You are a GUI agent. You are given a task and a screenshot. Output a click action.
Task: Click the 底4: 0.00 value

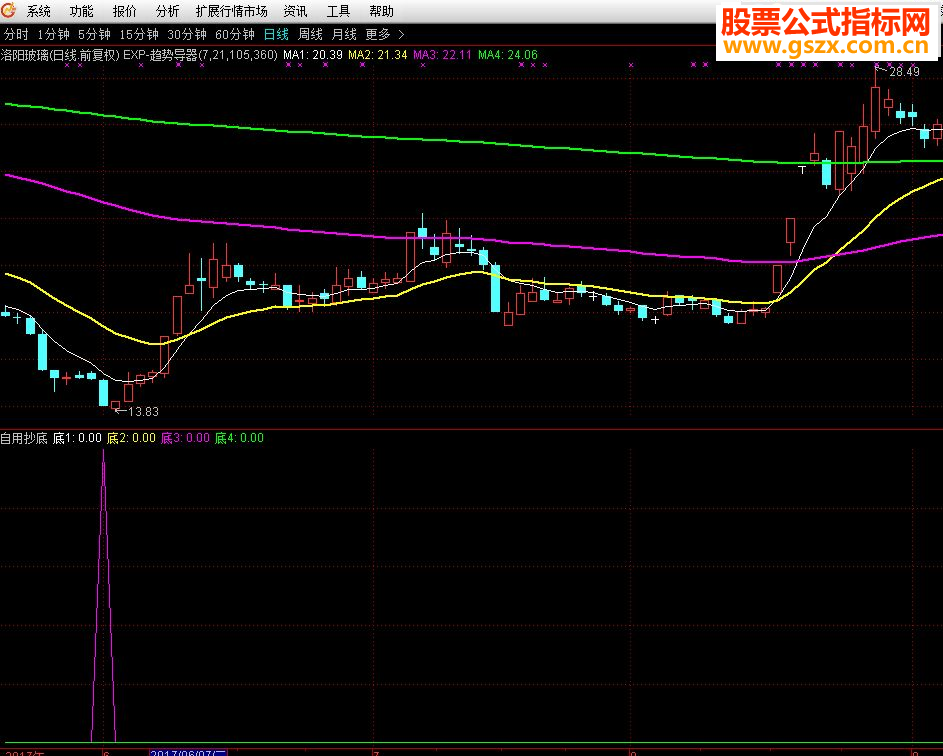click(x=239, y=438)
